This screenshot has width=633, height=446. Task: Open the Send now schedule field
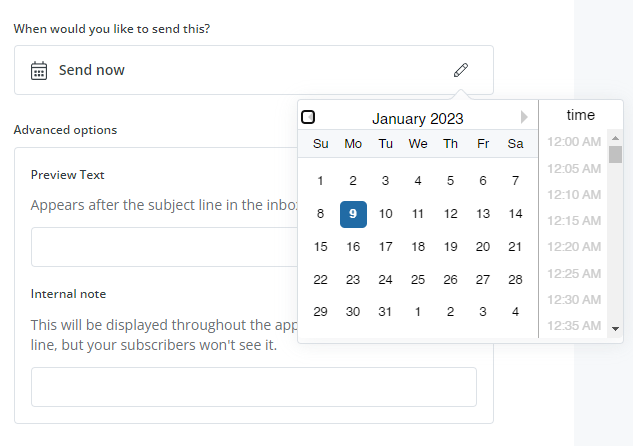(x=254, y=70)
